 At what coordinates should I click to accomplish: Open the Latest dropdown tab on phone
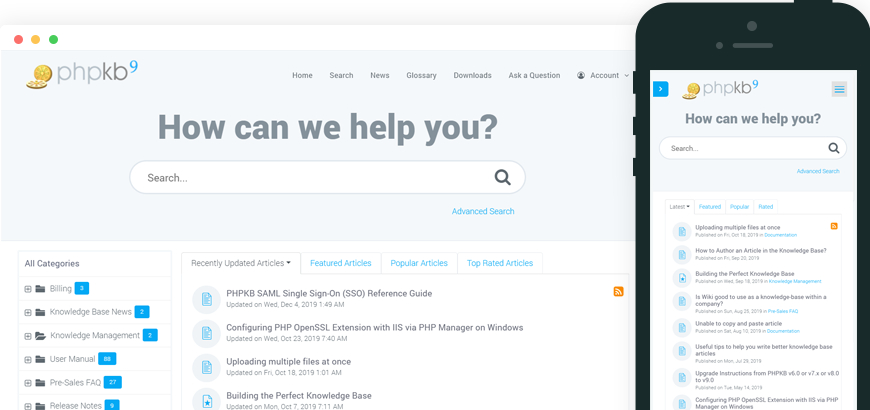(680, 206)
